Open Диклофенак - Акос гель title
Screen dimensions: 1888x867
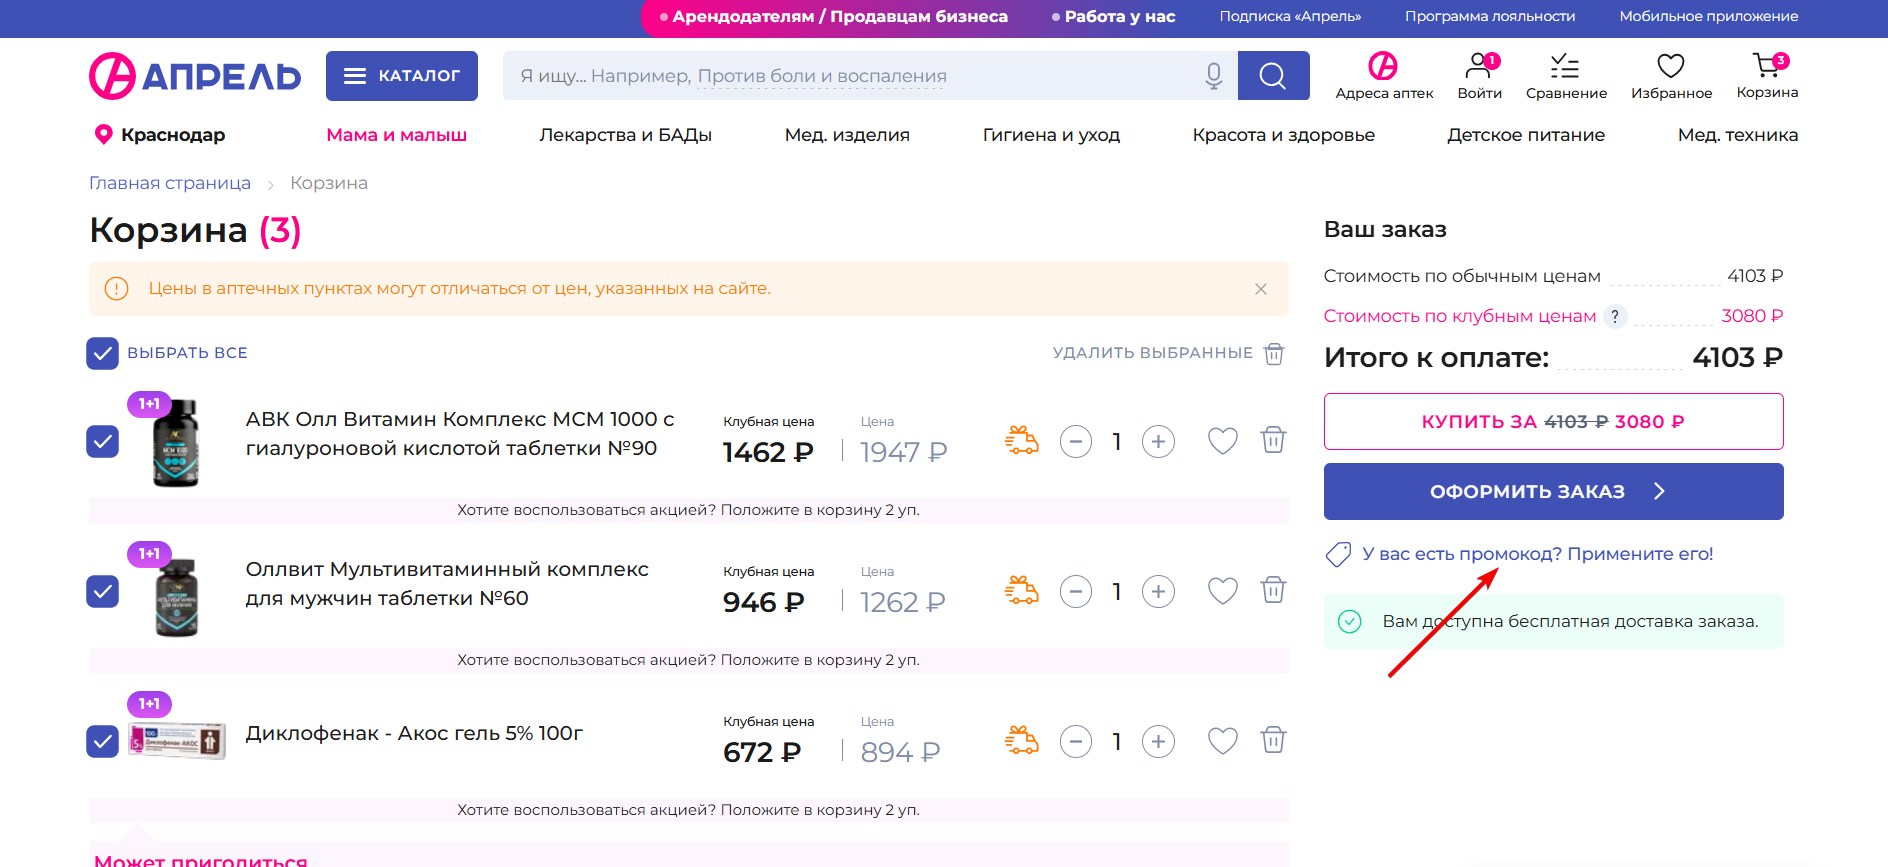point(414,733)
